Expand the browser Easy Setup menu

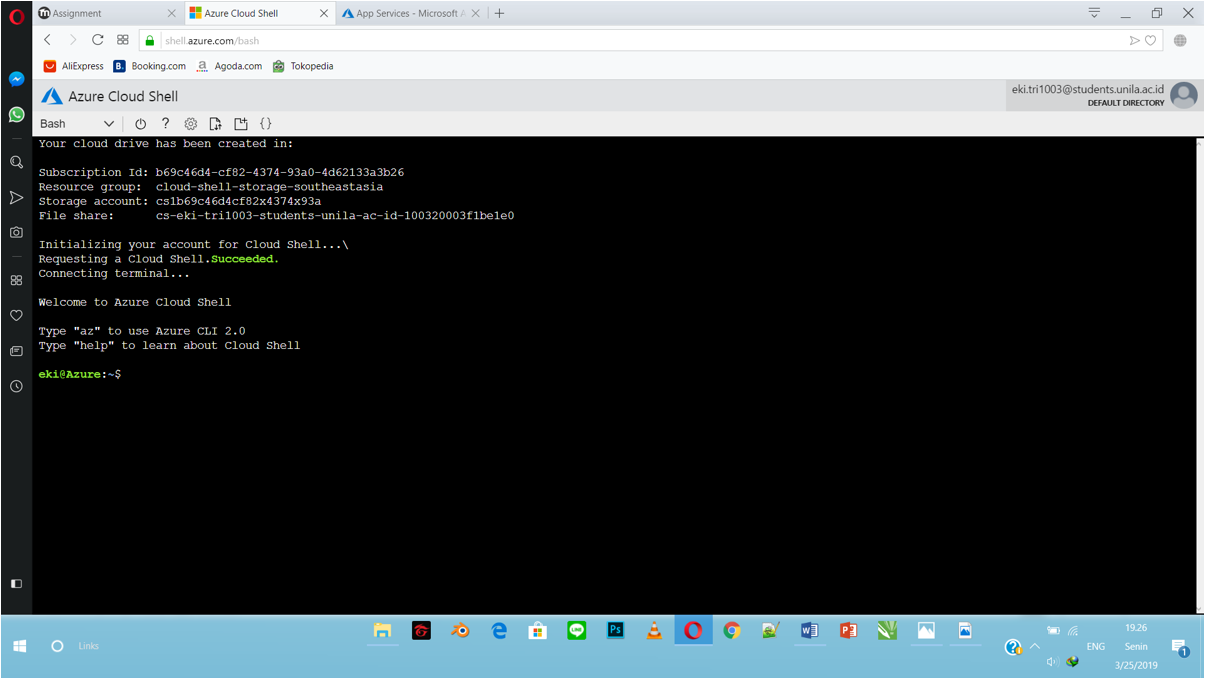[x=1093, y=13]
